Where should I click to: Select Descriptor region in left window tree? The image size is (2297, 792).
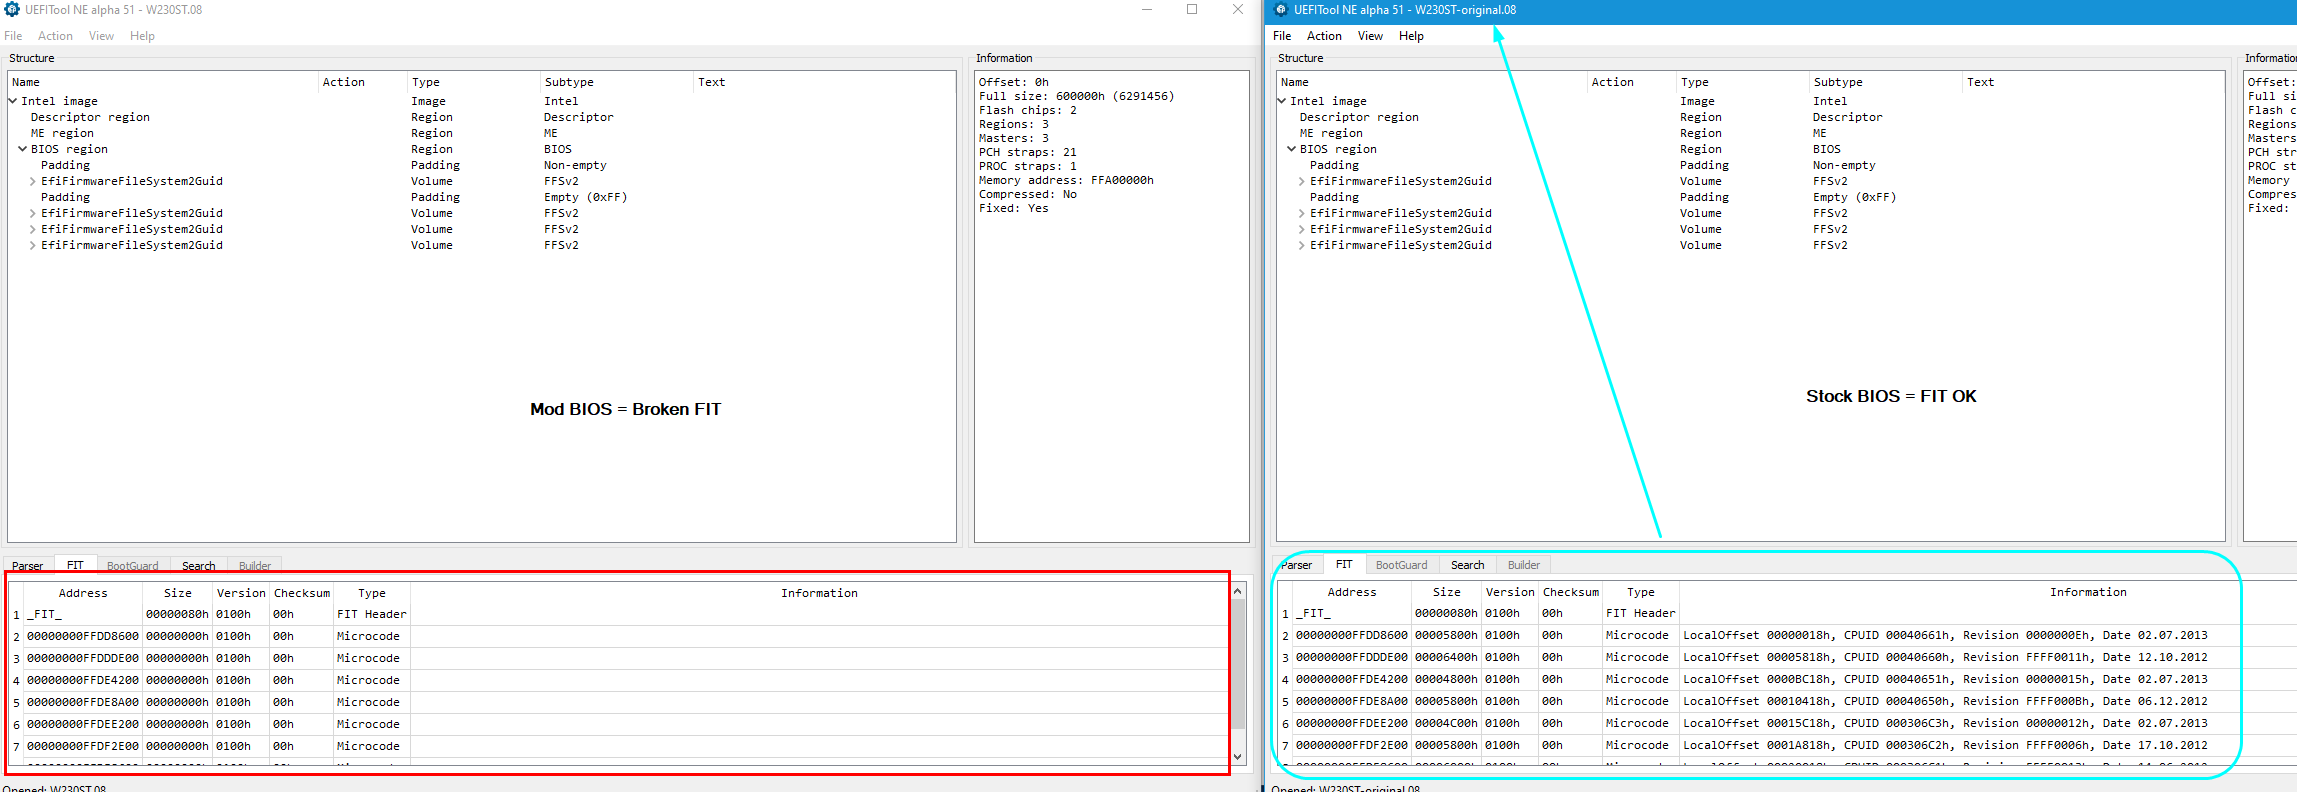tap(90, 117)
